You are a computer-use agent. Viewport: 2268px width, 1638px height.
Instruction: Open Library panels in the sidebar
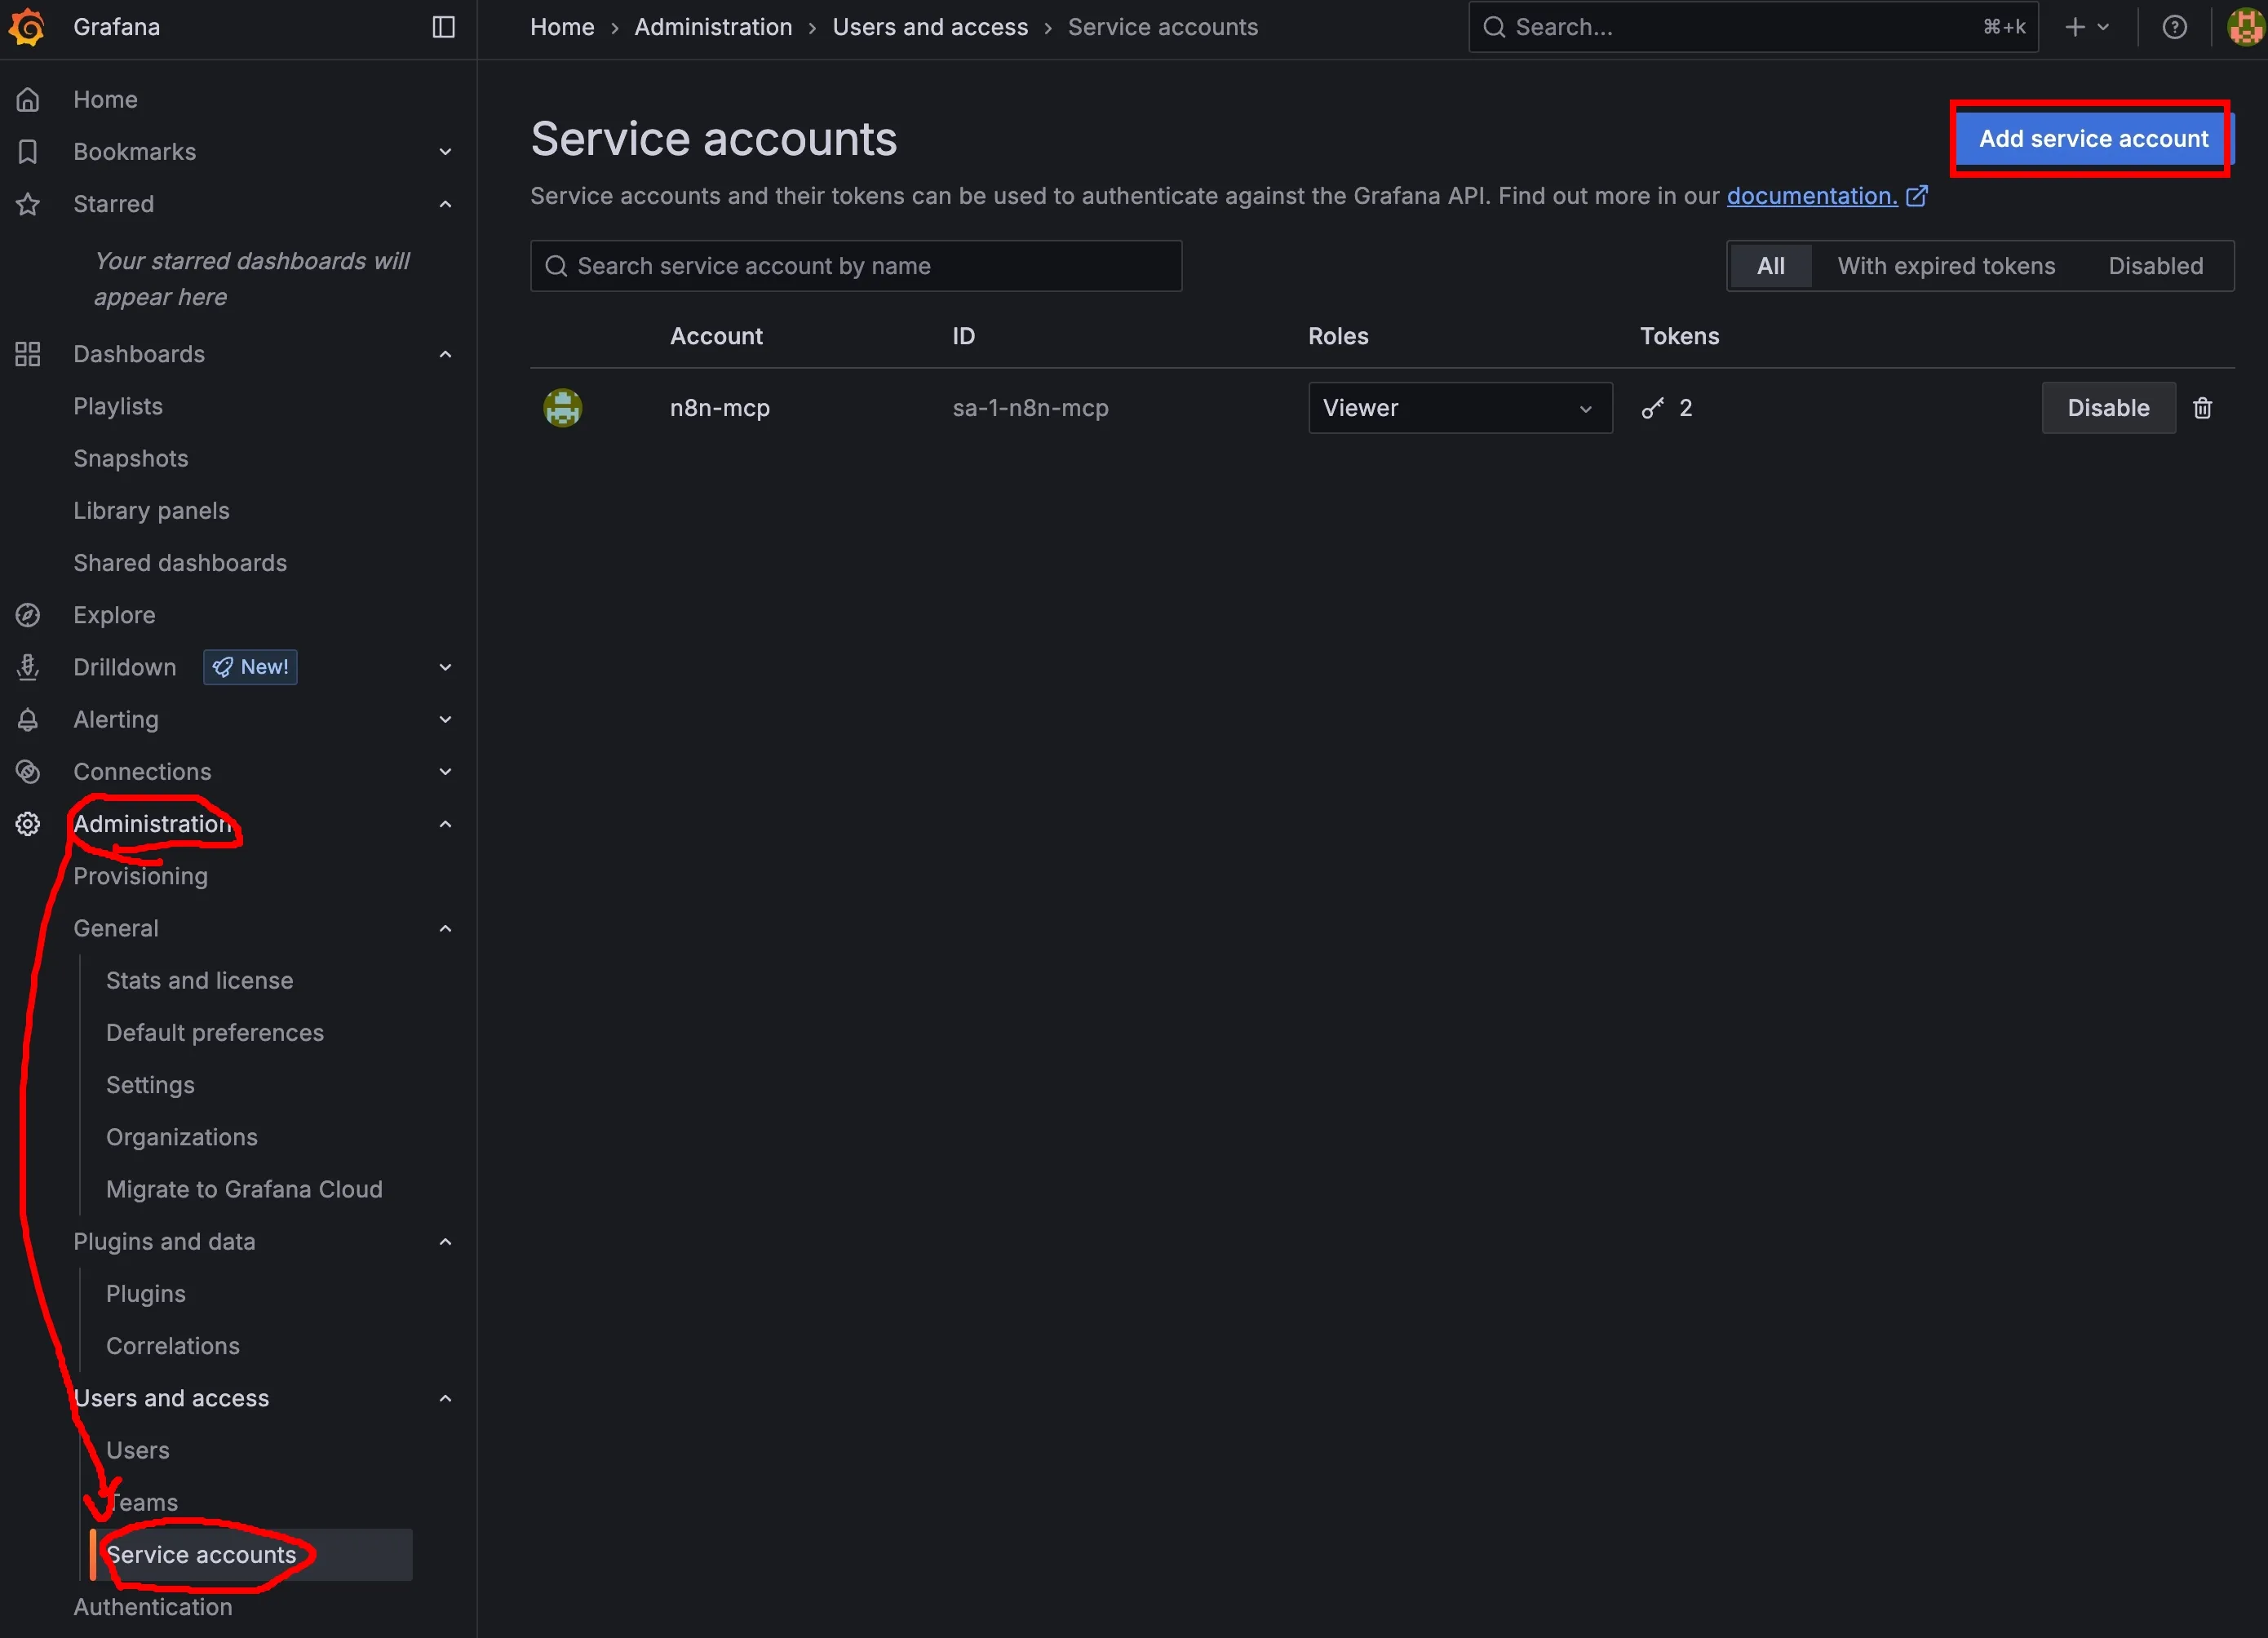point(151,511)
